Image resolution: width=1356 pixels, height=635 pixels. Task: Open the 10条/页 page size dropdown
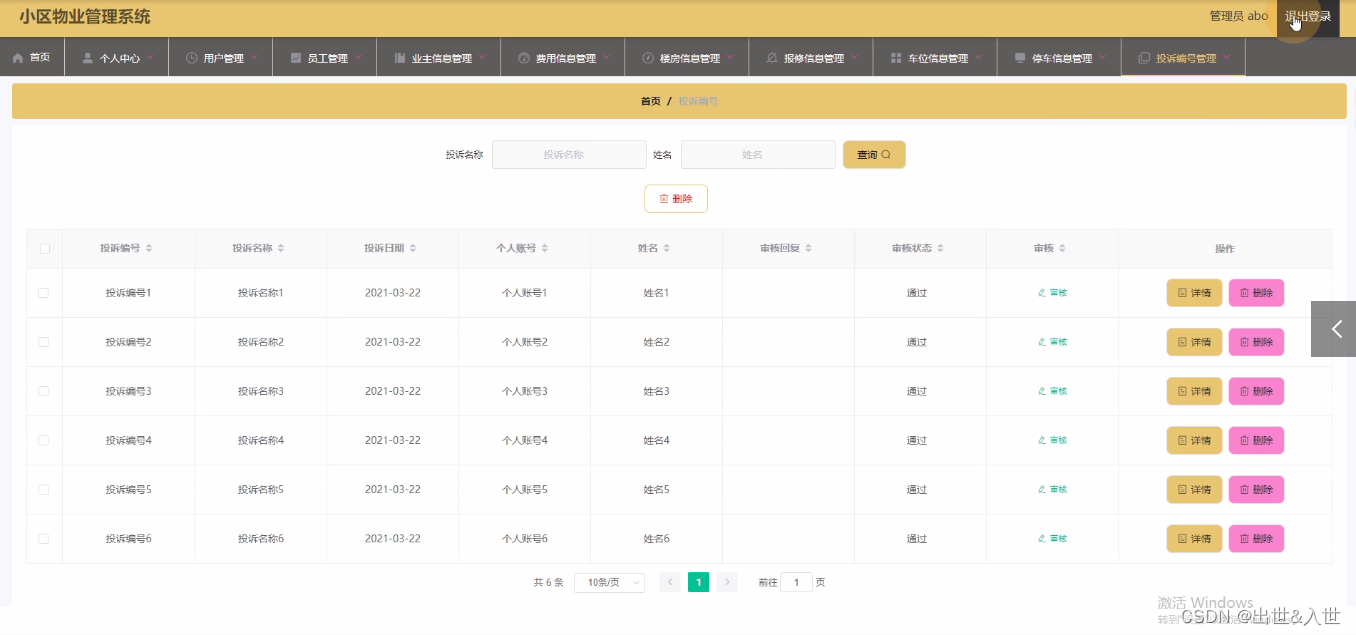point(609,582)
